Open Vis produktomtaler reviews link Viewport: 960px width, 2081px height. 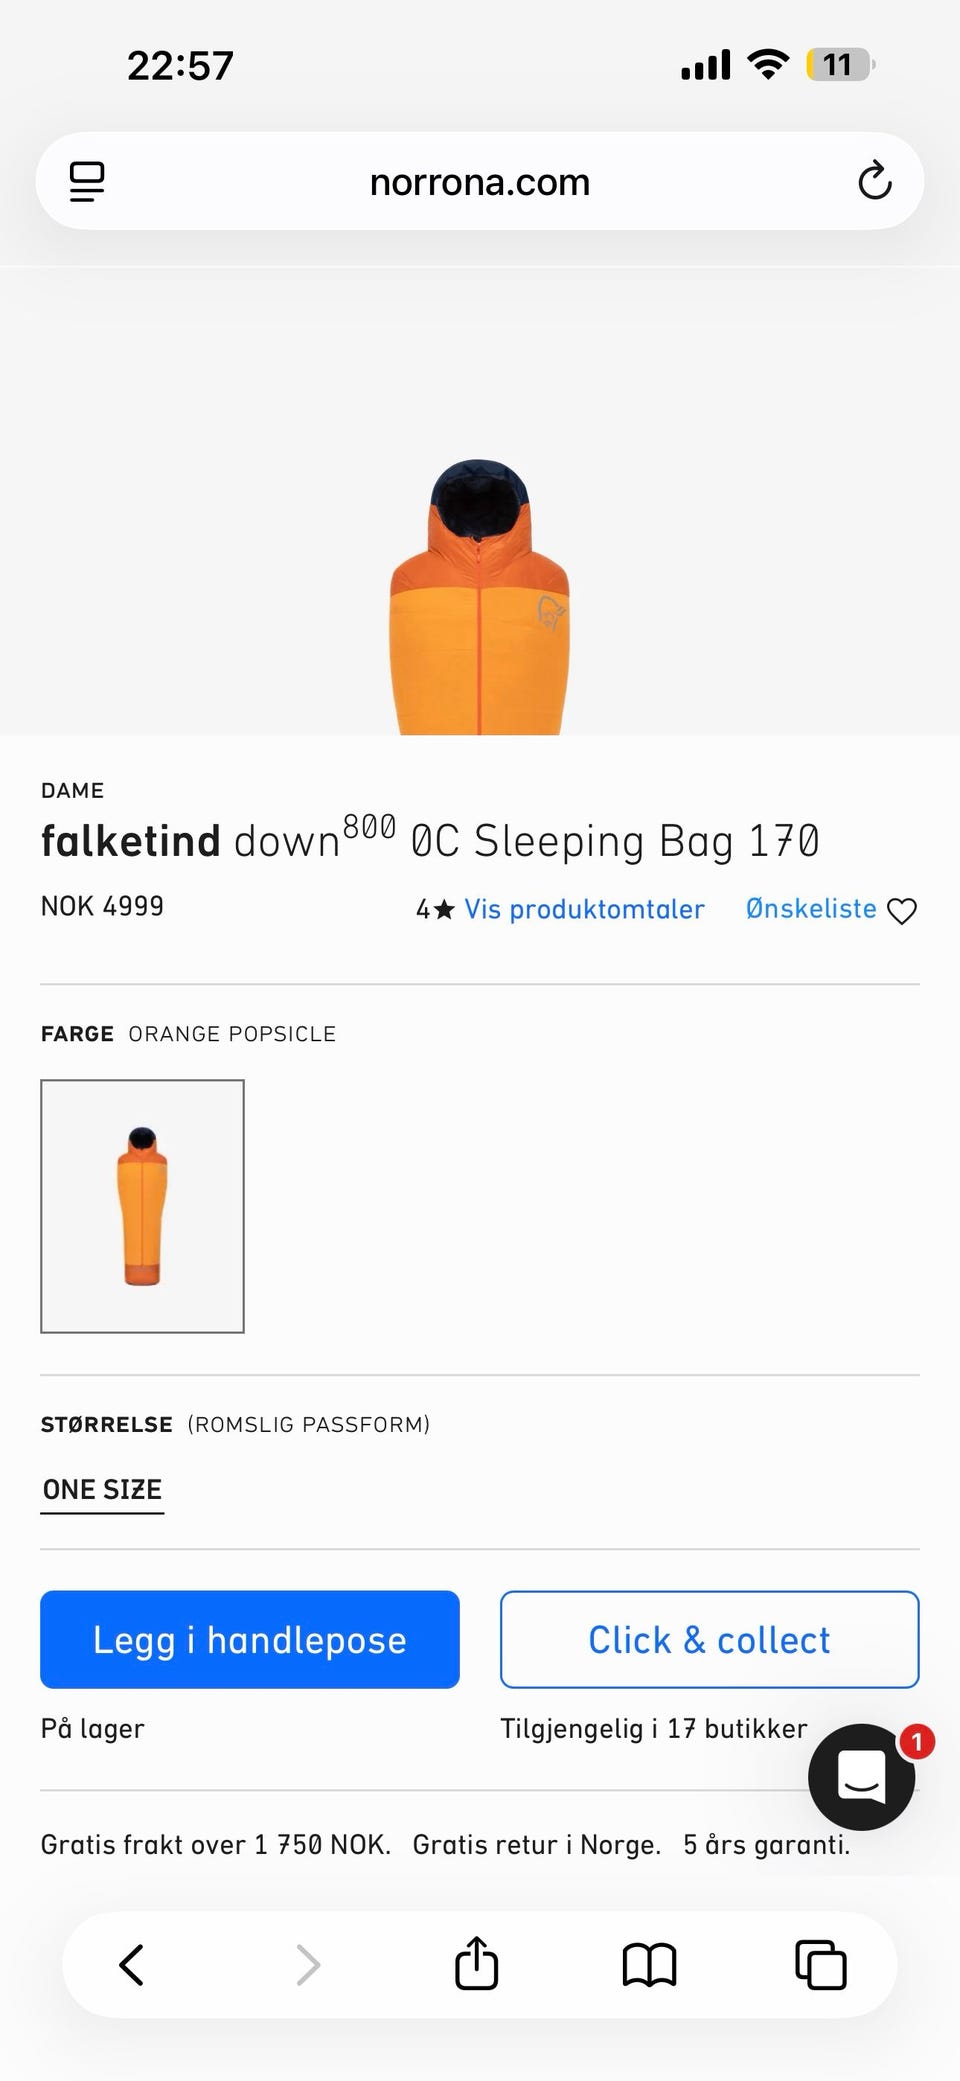point(584,909)
